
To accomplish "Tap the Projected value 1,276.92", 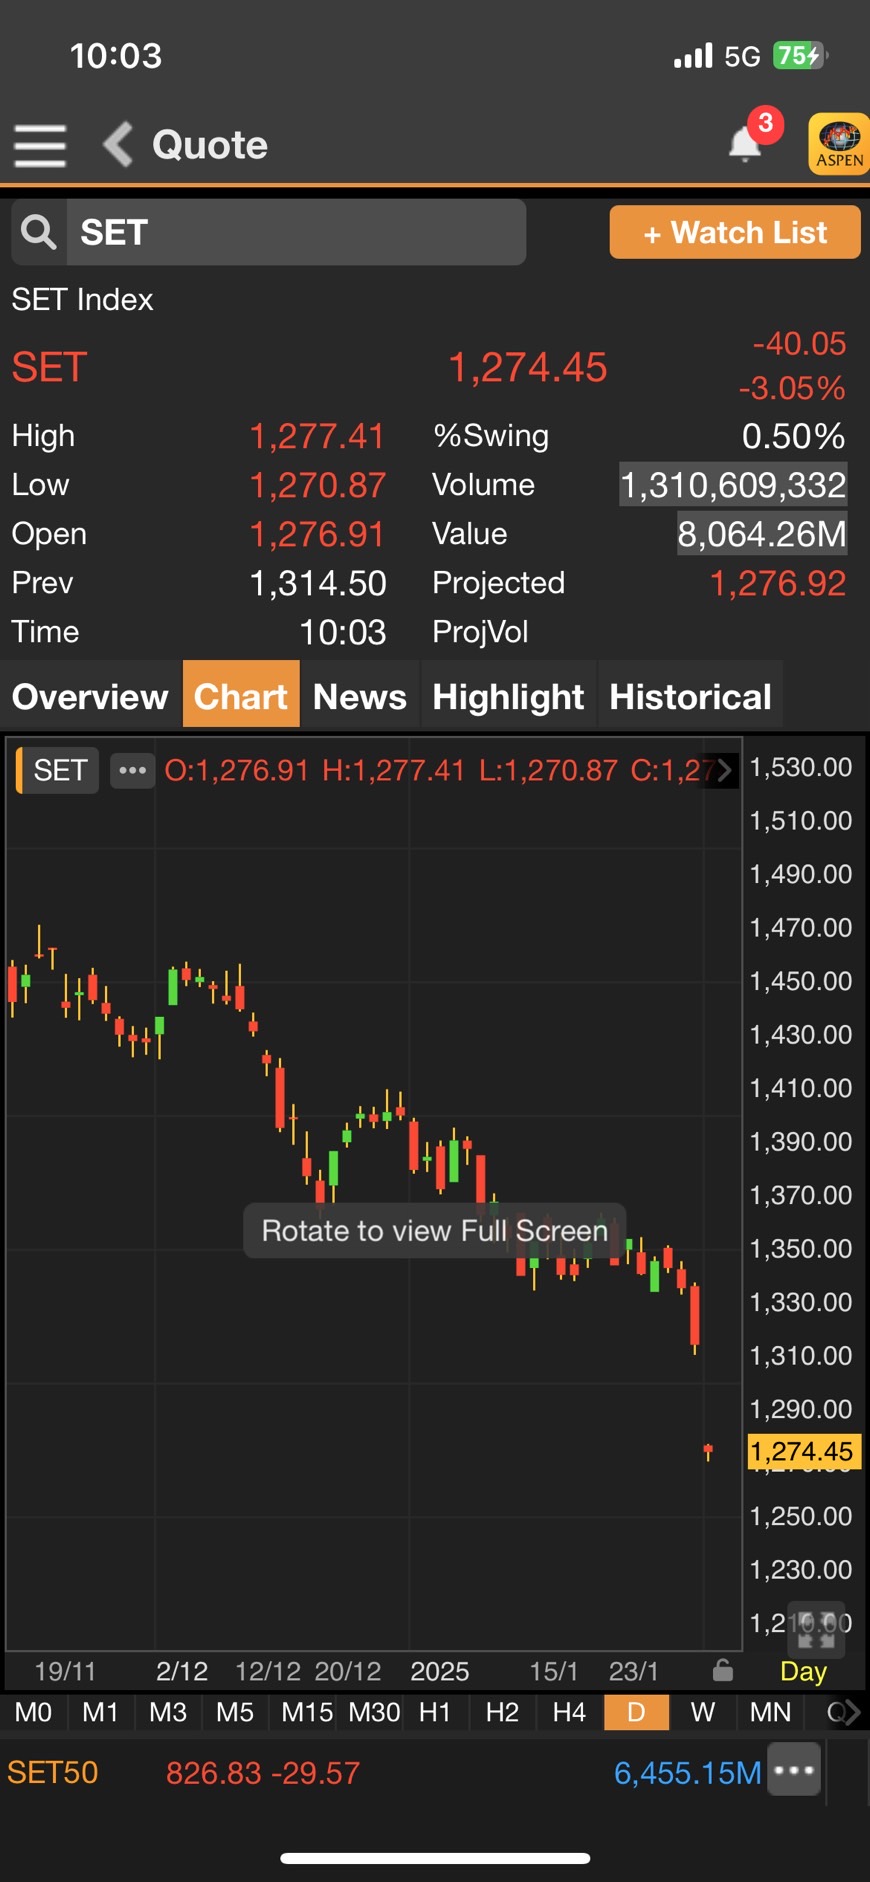I will point(778,583).
